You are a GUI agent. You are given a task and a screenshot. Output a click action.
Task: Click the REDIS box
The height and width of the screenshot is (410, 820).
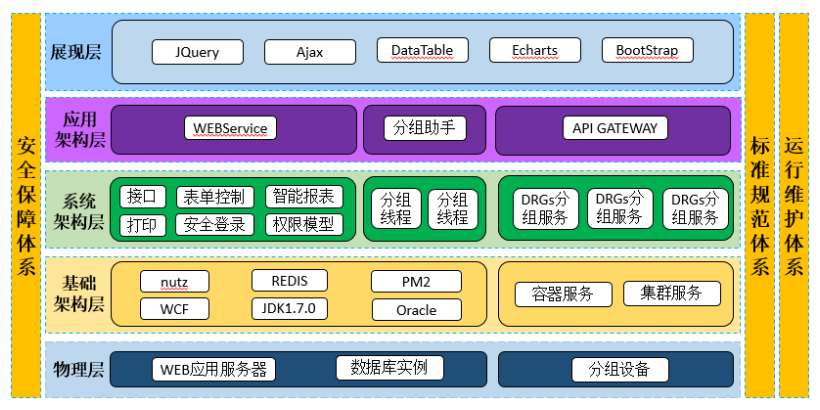(x=289, y=280)
